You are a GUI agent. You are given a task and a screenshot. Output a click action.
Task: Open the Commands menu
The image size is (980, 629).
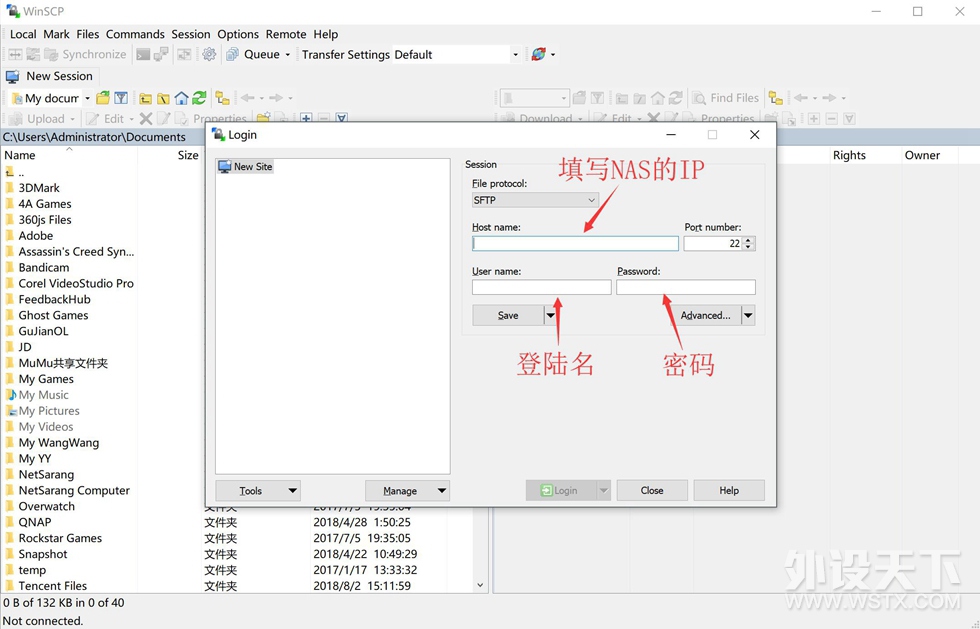click(x=135, y=34)
